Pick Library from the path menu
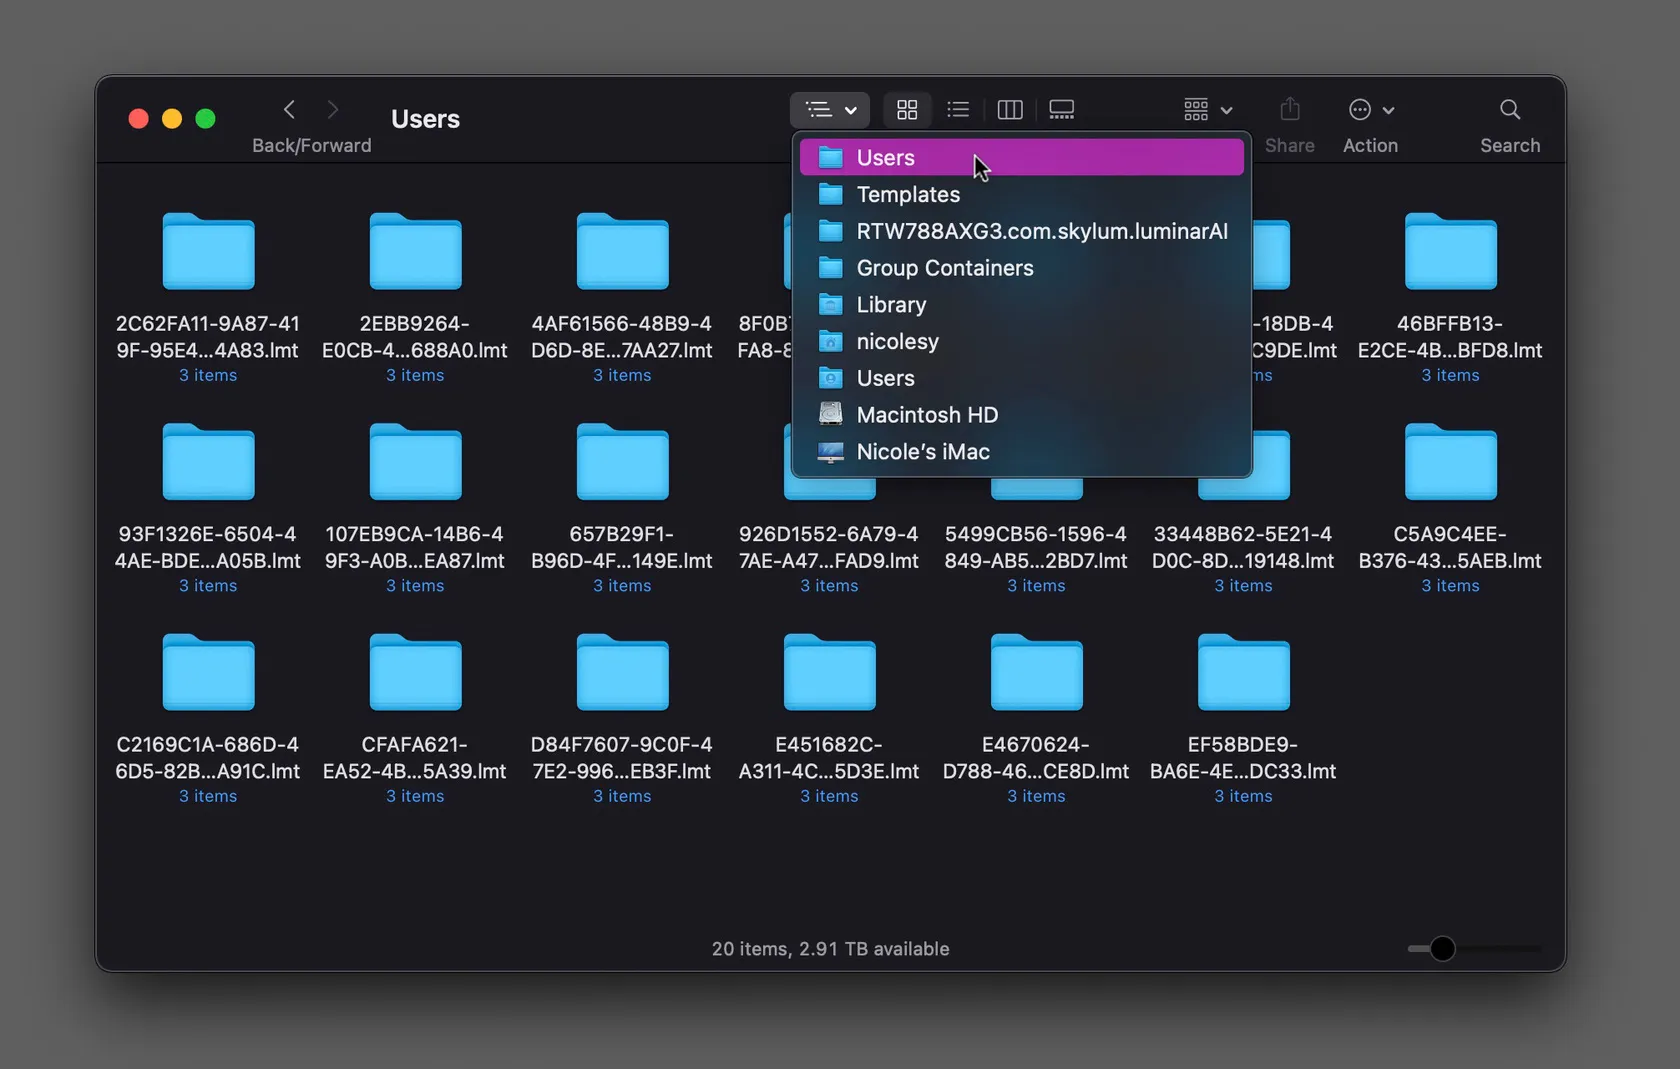The width and height of the screenshot is (1680, 1069). pos(890,305)
